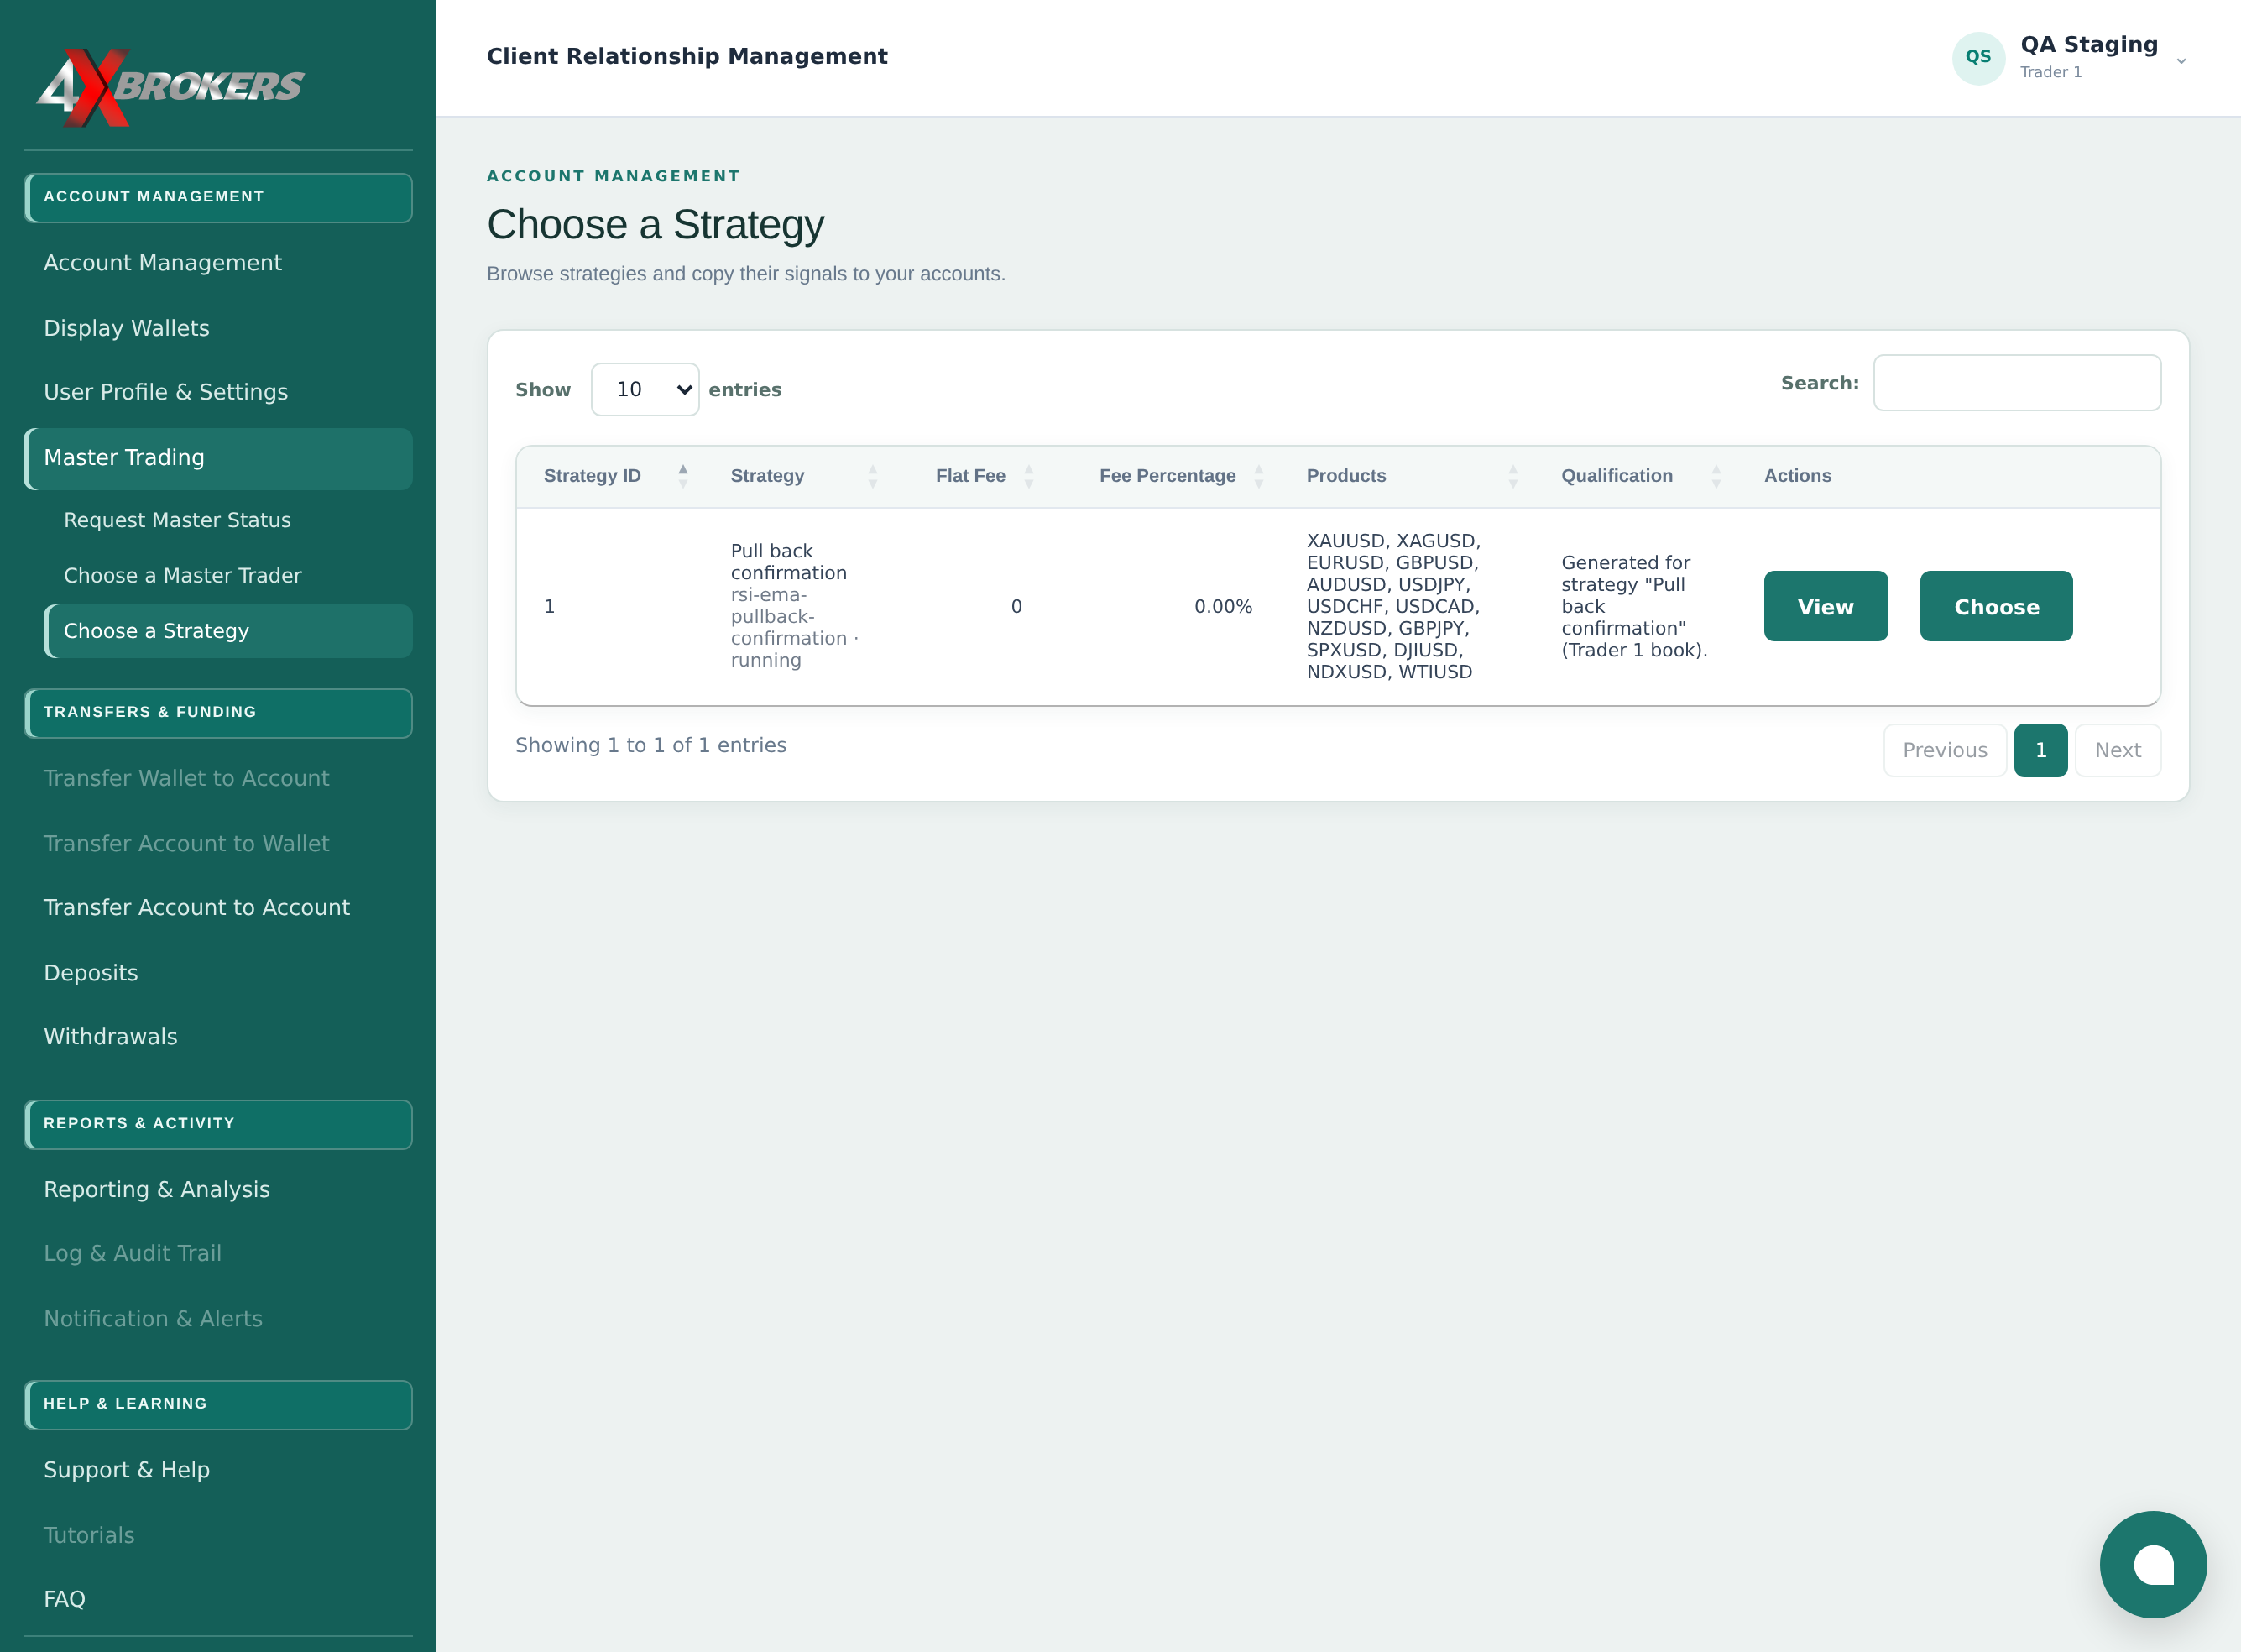The height and width of the screenshot is (1652, 2241).
Task: Sort table by Strategy column
Action: [804, 476]
